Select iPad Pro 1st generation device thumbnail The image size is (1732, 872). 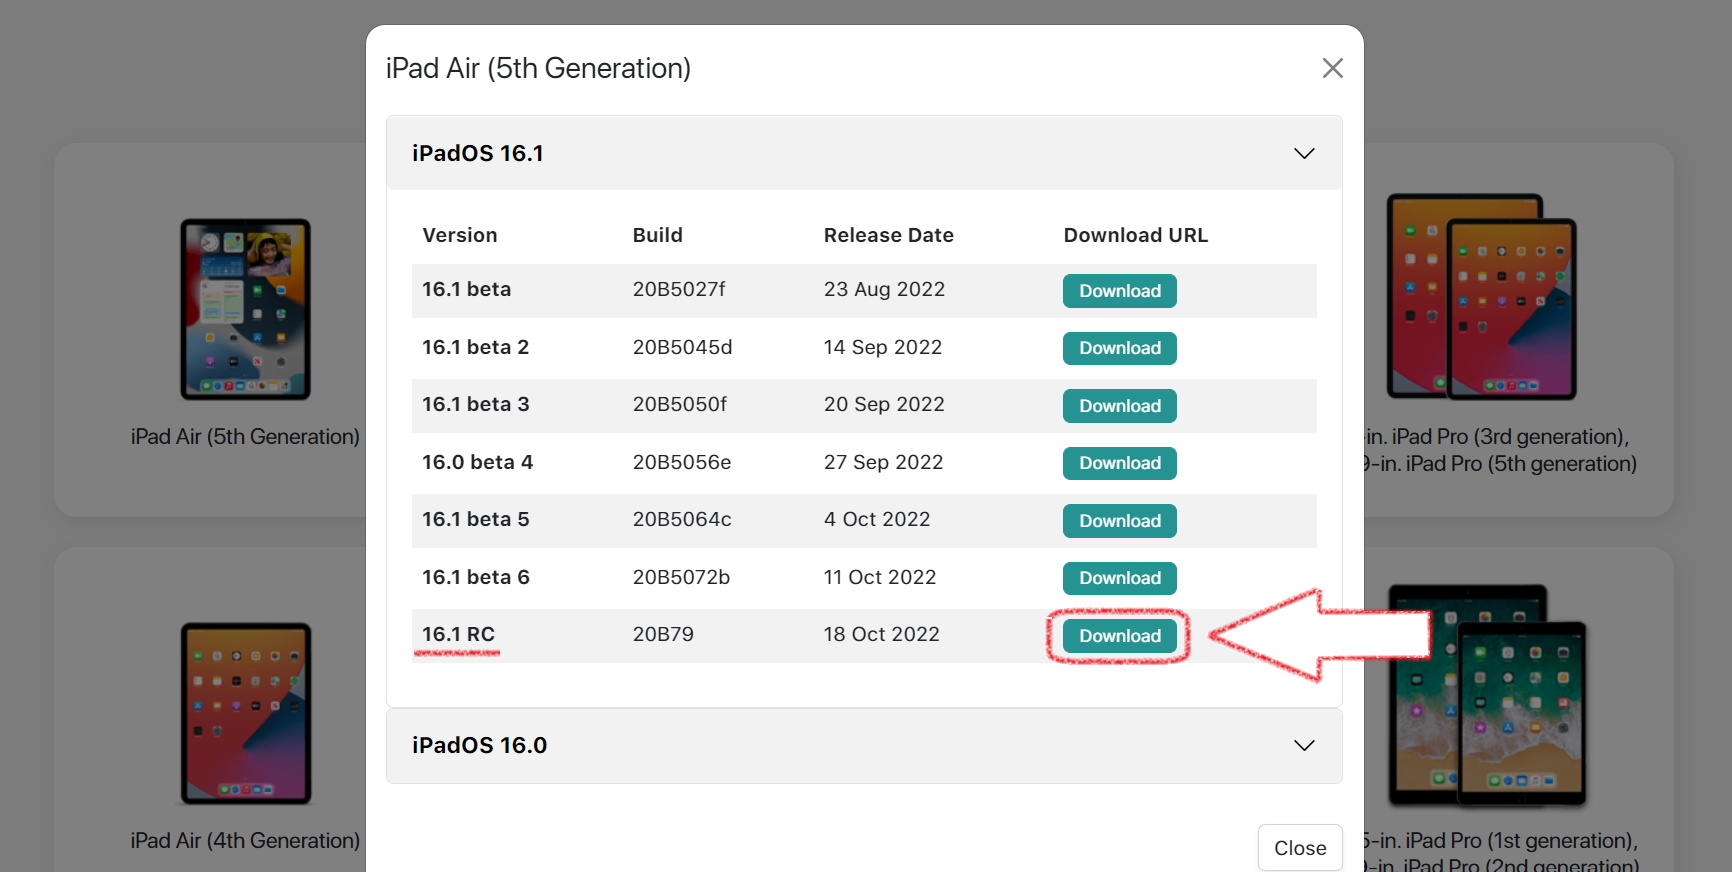1487,696
